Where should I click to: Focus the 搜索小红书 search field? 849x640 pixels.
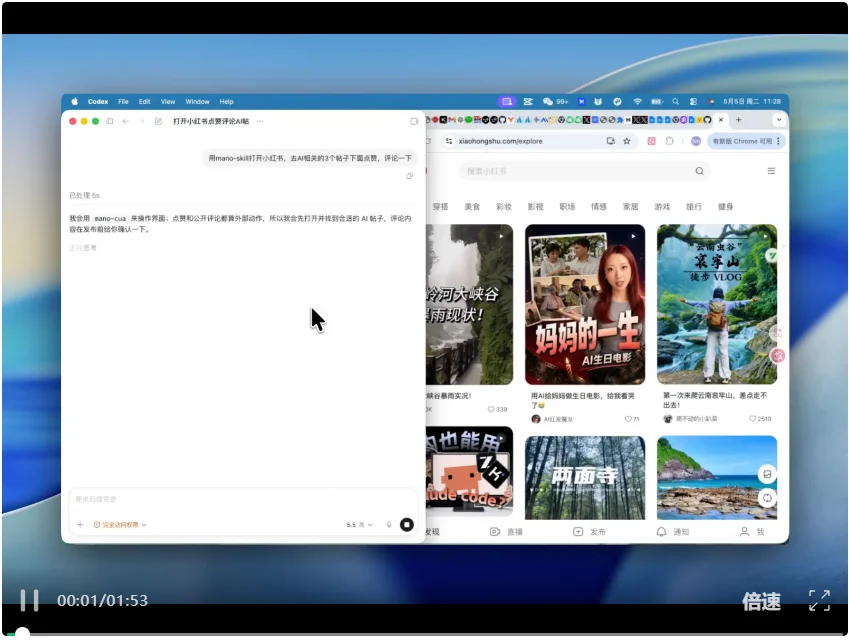pyautogui.click(x=585, y=171)
